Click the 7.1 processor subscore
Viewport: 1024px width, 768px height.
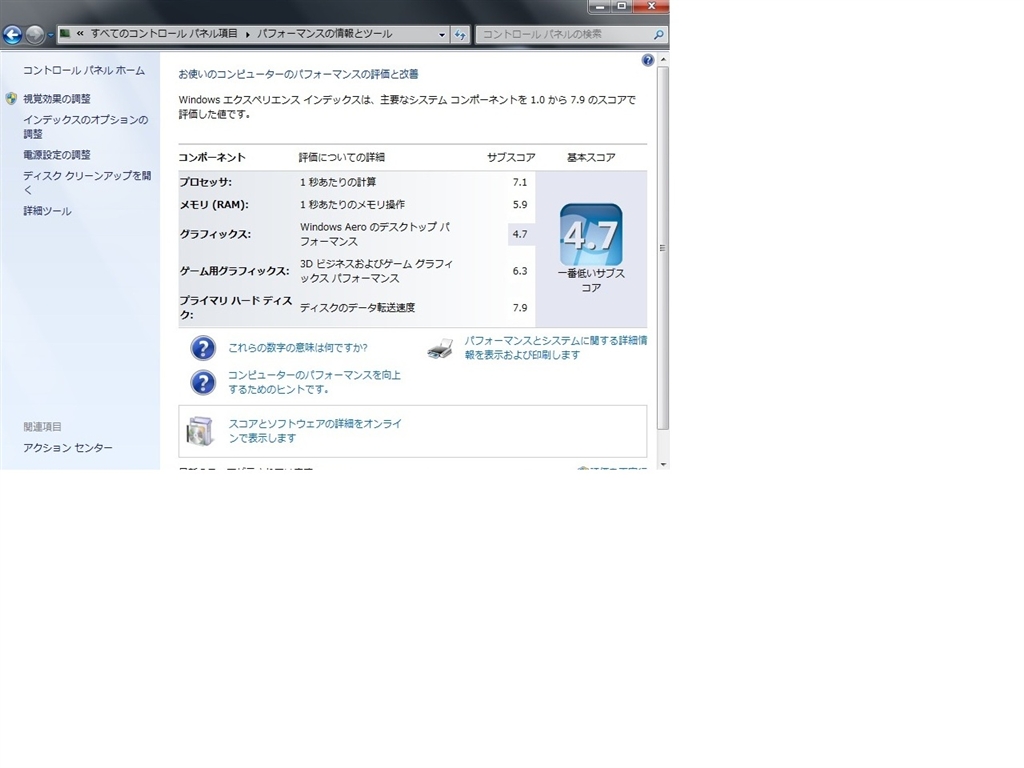tap(520, 182)
